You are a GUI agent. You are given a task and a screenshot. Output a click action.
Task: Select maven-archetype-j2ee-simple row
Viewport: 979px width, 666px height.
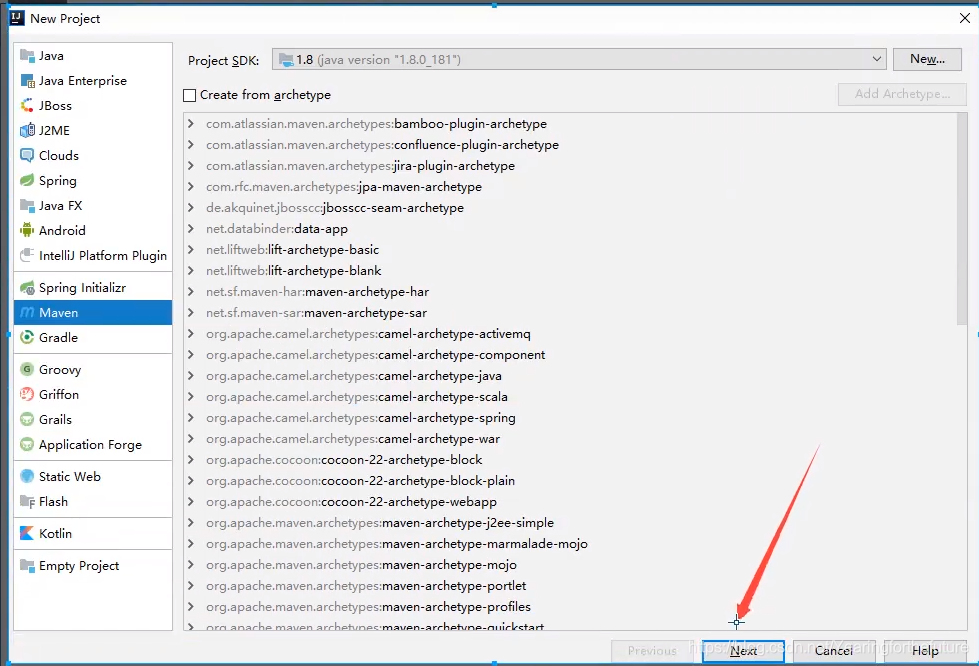tap(570, 522)
